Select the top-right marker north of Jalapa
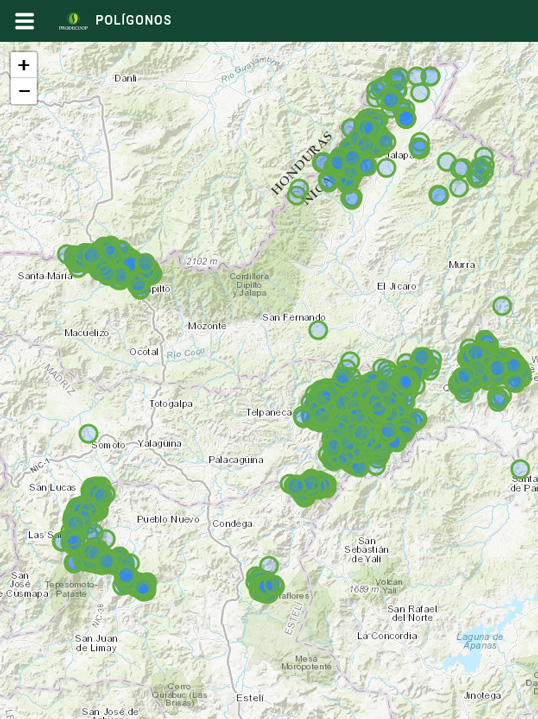Viewport: 538px width, 719px height. 431,76
